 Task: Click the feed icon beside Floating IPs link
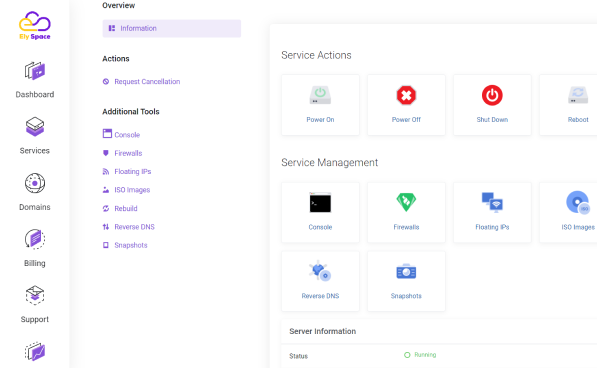point(106,172)
